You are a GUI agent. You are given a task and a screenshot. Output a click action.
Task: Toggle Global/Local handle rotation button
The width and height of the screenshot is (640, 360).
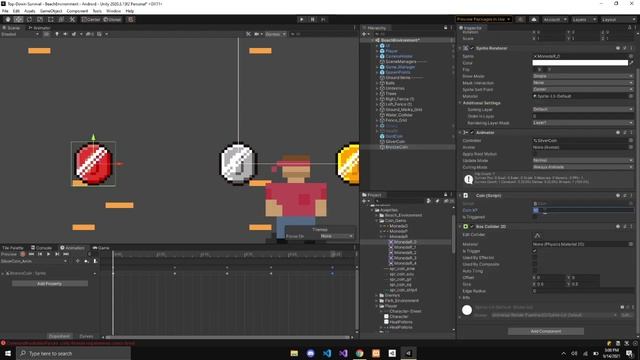[112, 19]
